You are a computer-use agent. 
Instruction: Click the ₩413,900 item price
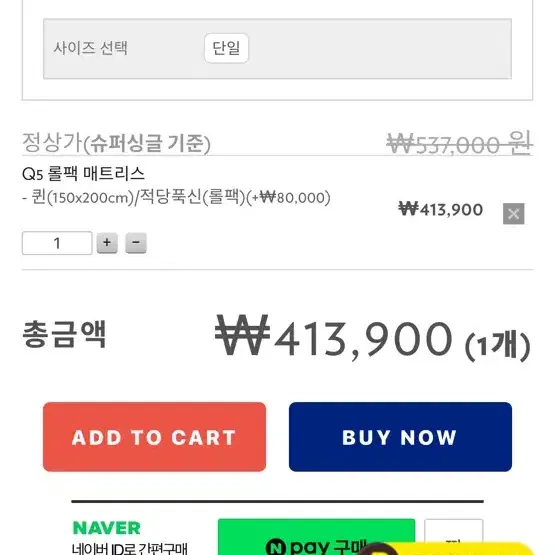tap(441, 209)
